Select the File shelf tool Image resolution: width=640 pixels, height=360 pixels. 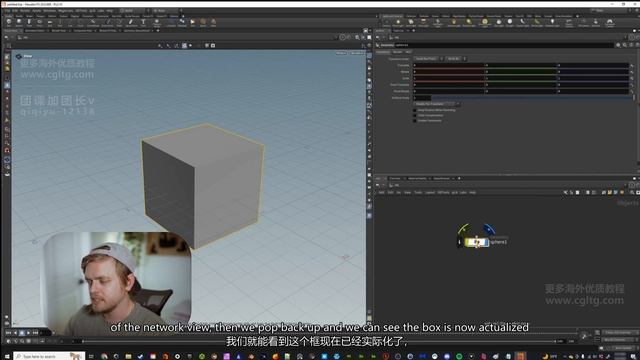[193, 22]
